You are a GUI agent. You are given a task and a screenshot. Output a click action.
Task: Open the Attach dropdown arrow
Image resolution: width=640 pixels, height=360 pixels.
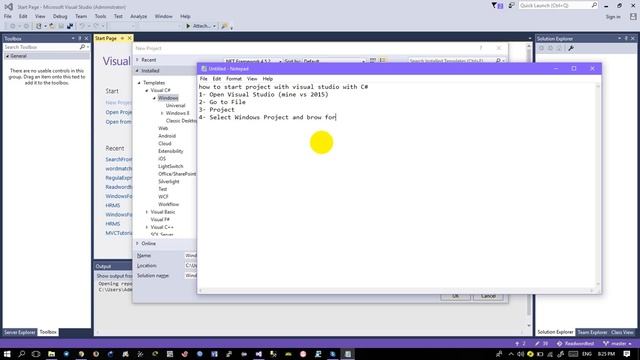(x=214, y=26)
